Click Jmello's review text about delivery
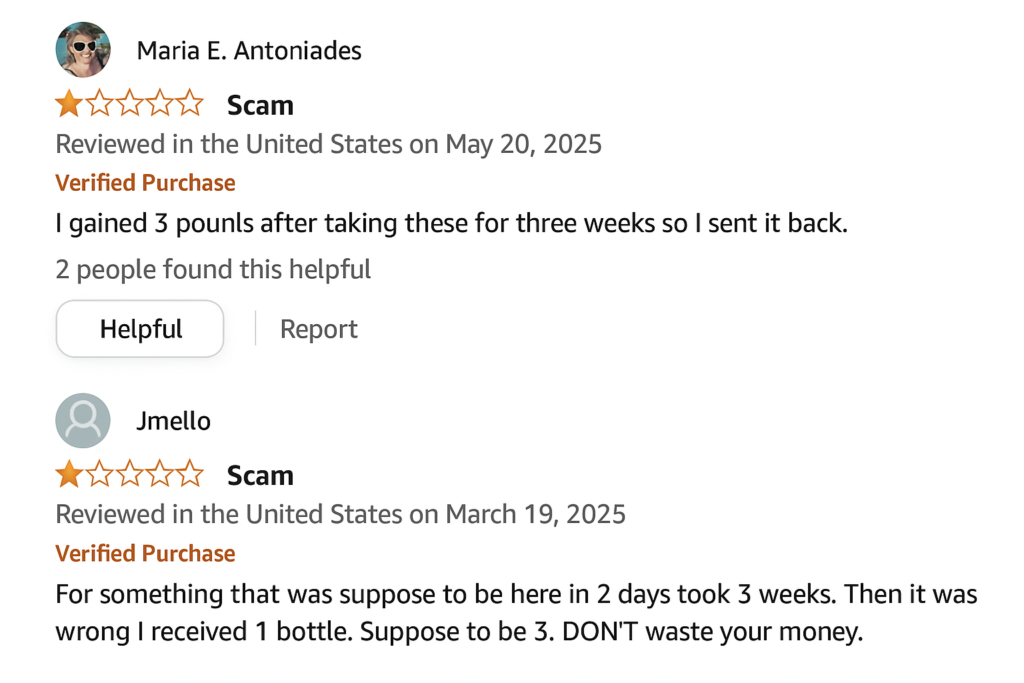Viewport: 1024px width, 683px height. click(x=515, y=613)
